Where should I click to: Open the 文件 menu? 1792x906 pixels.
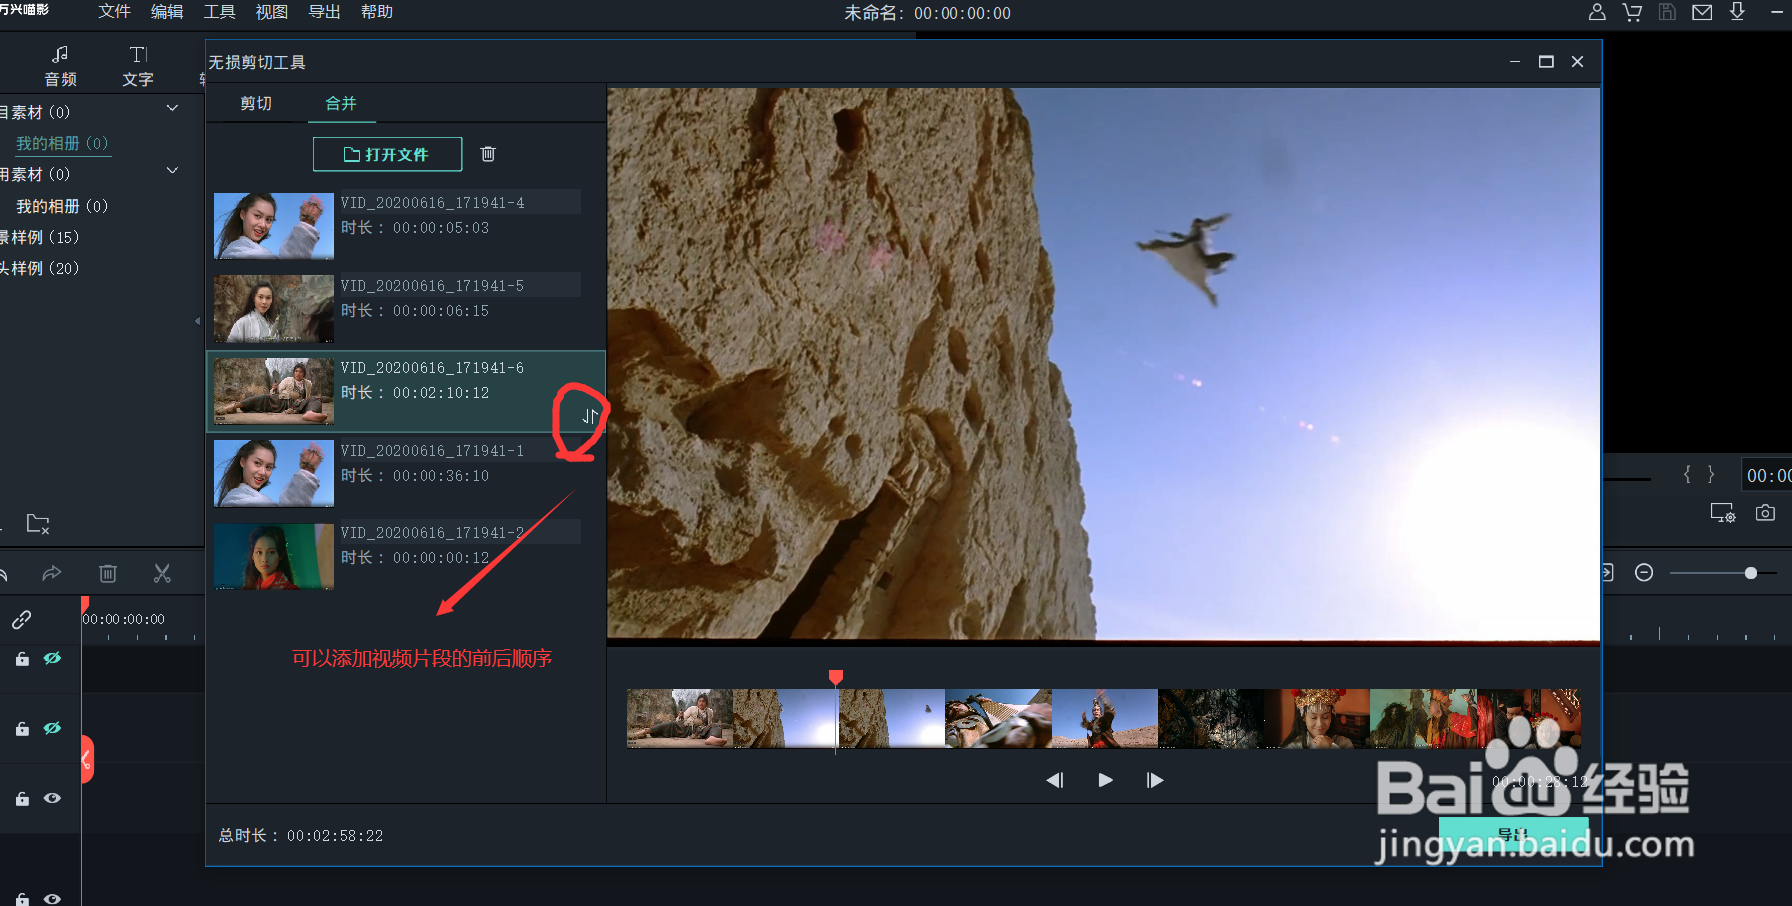pyautogui.click(x=114, y=12)
